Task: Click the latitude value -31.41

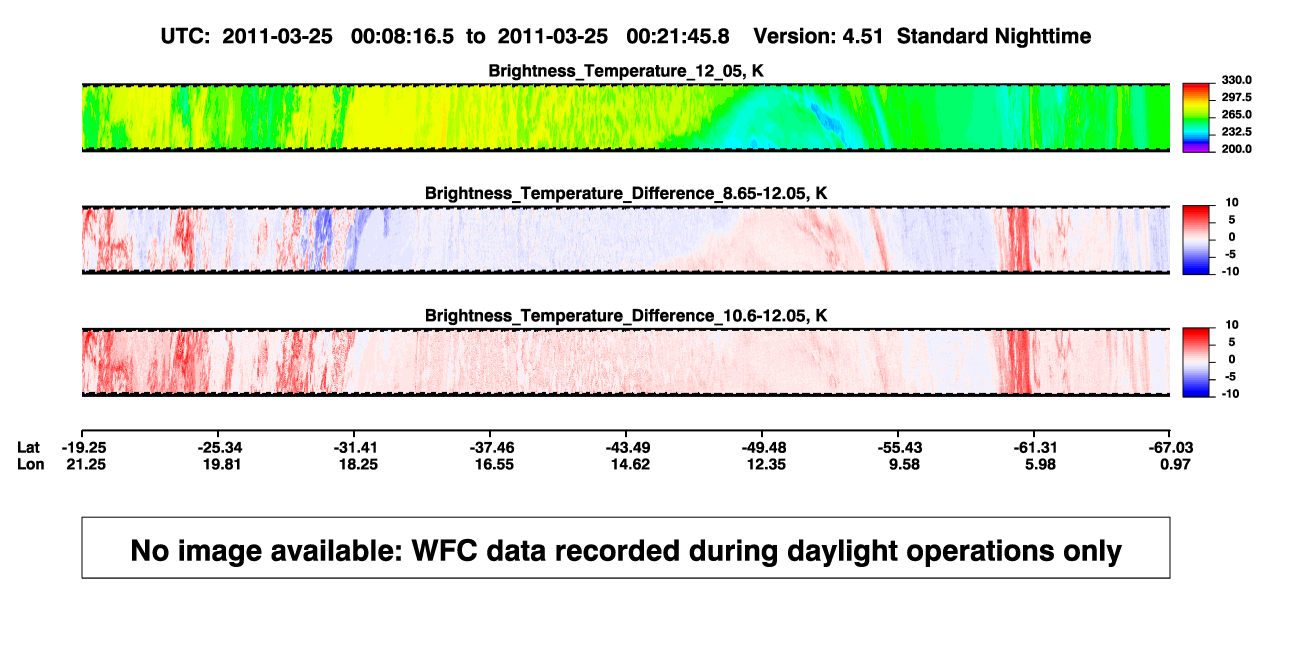Action: [357, 447]
